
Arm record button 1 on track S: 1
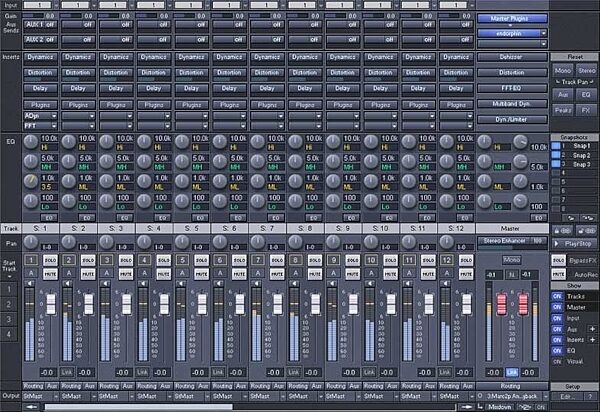31,260
